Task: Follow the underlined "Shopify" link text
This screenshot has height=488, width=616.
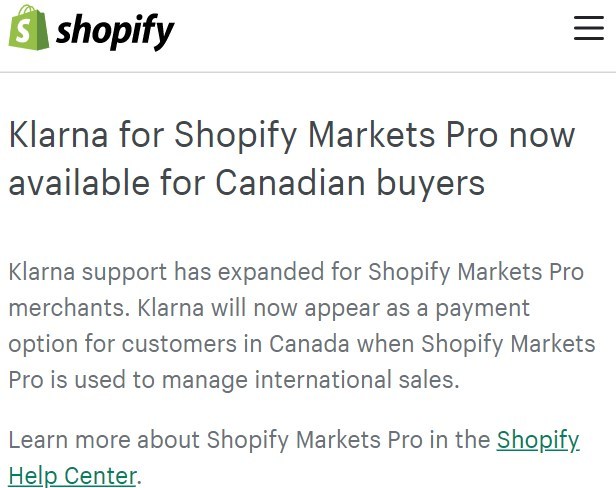Action: pyautogui.click(x=538, y=440)
